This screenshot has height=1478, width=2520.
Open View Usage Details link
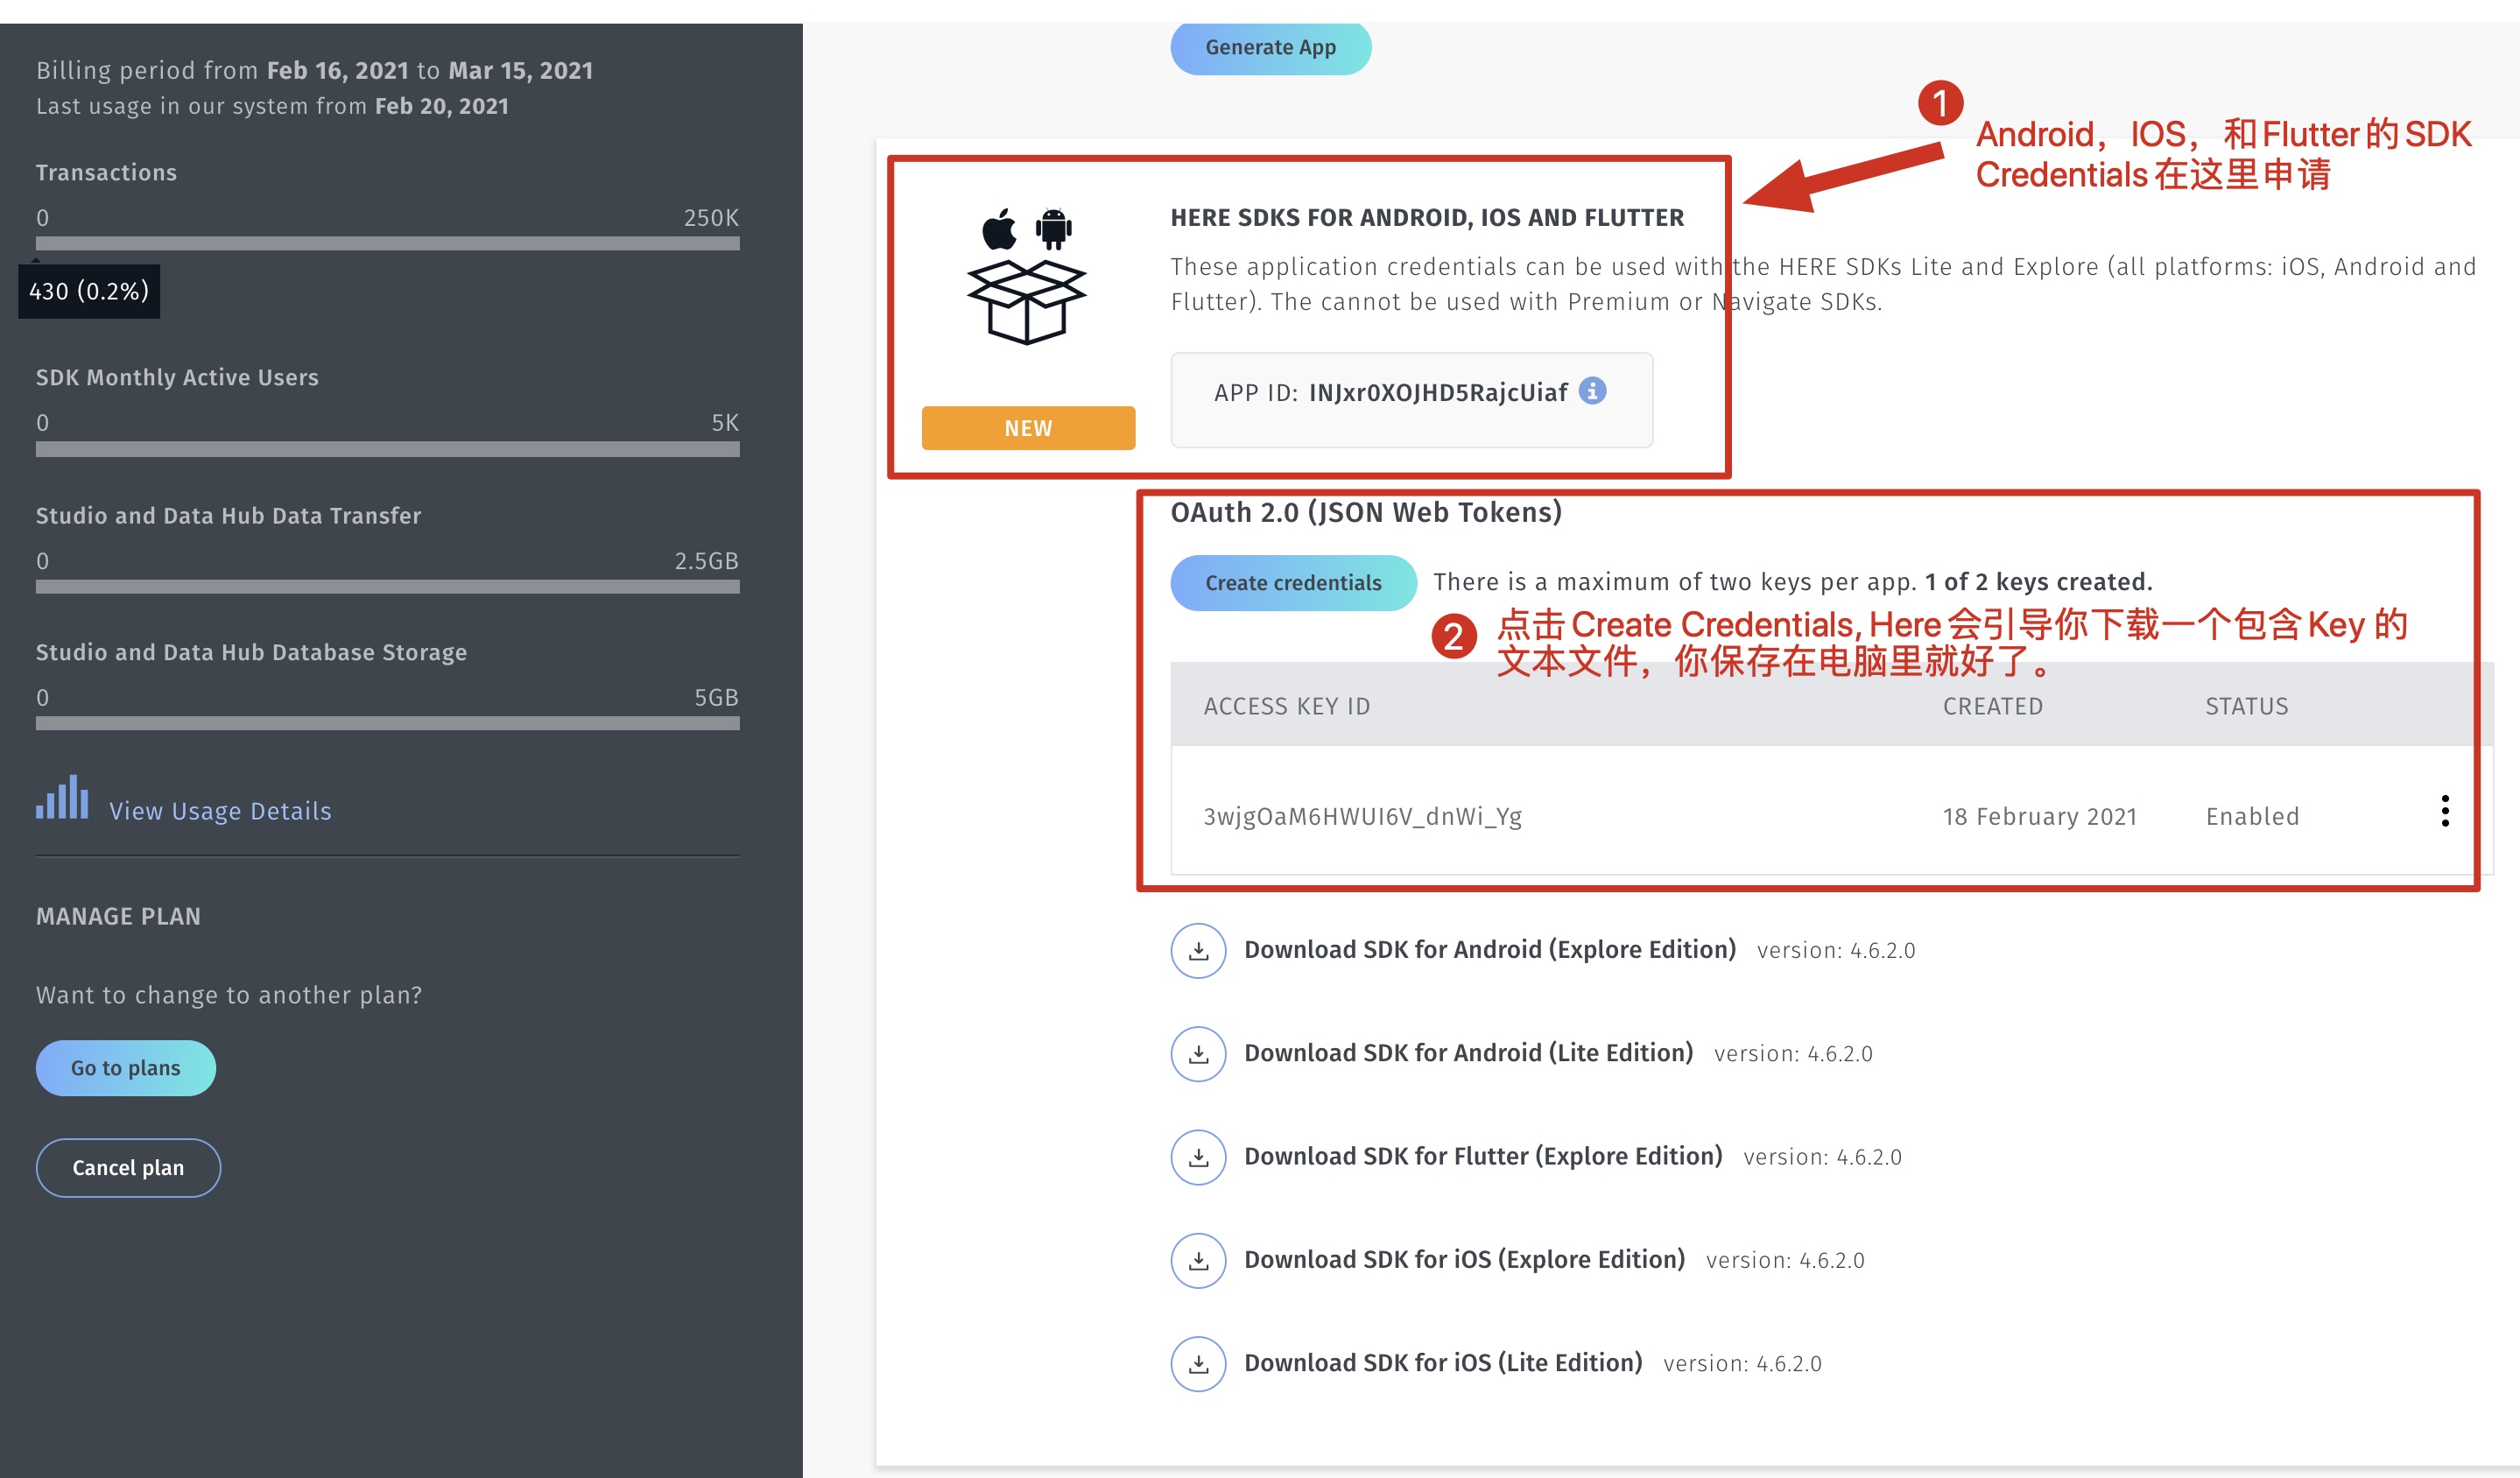coord(220,811)
